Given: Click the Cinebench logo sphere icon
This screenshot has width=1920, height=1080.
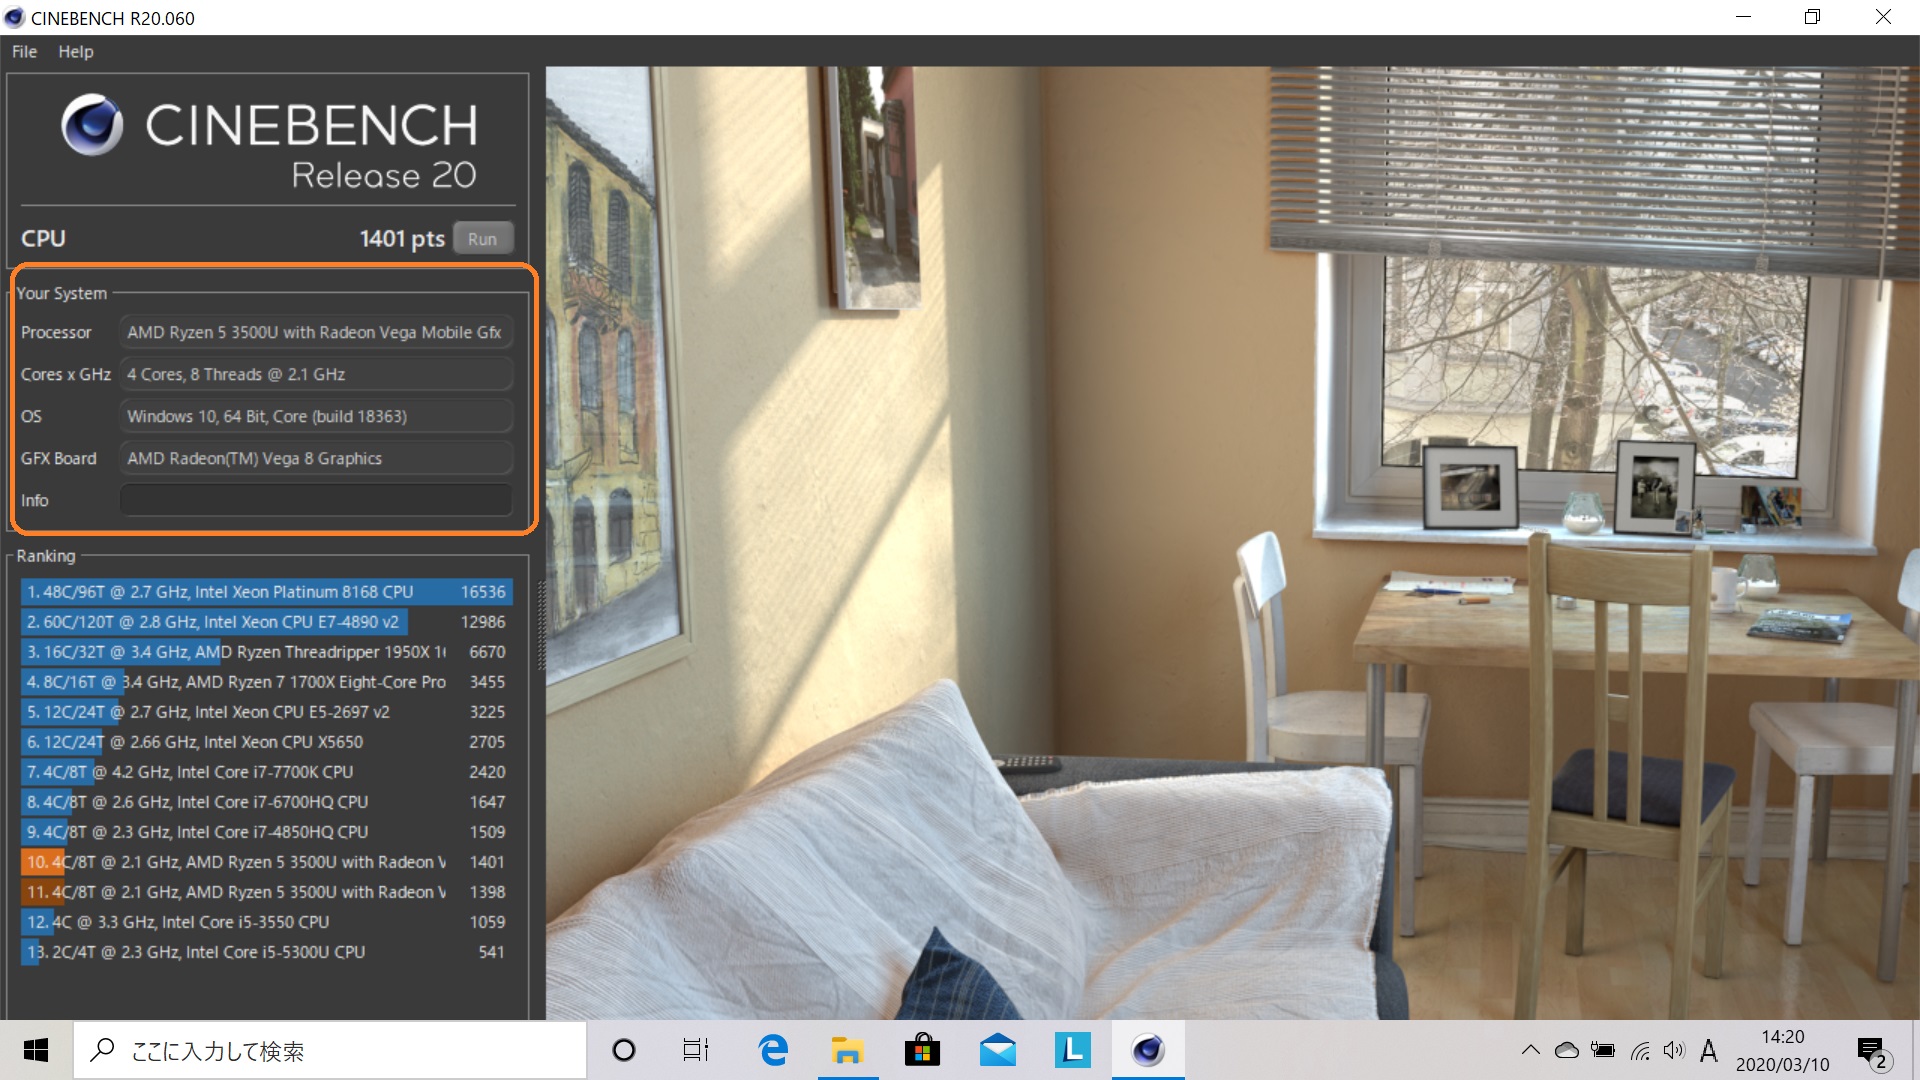Looking at the screenshot, I should [92, 125].
